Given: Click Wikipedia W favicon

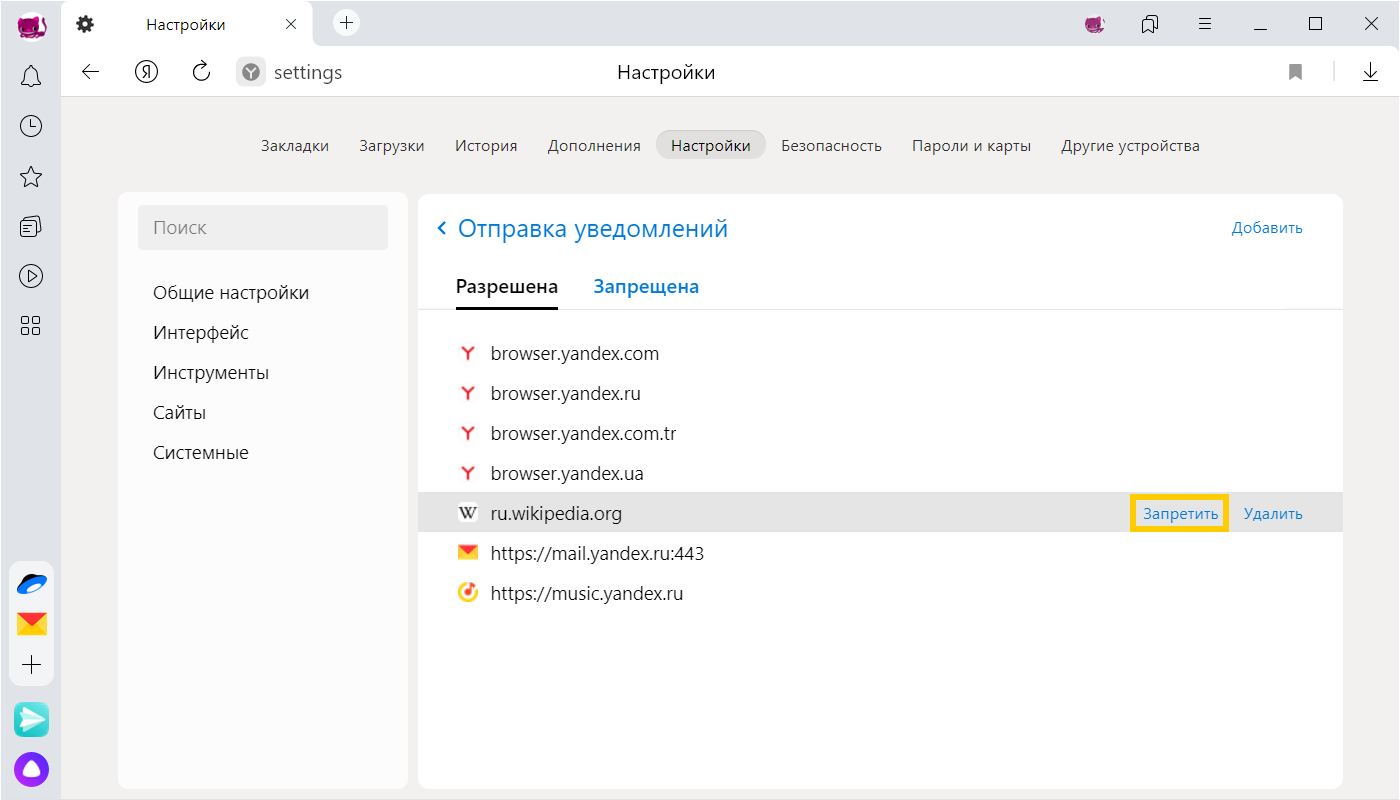Looking at the screenshot, I should (468, 513).
